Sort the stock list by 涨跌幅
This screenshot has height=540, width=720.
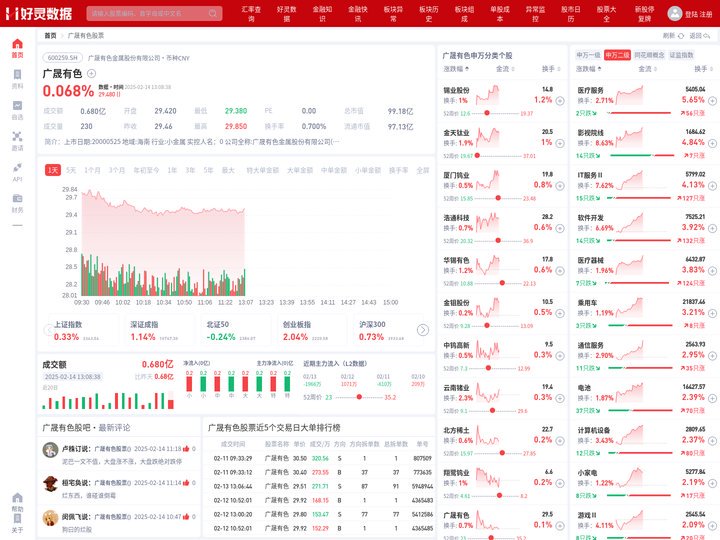(x=456, y=69)
